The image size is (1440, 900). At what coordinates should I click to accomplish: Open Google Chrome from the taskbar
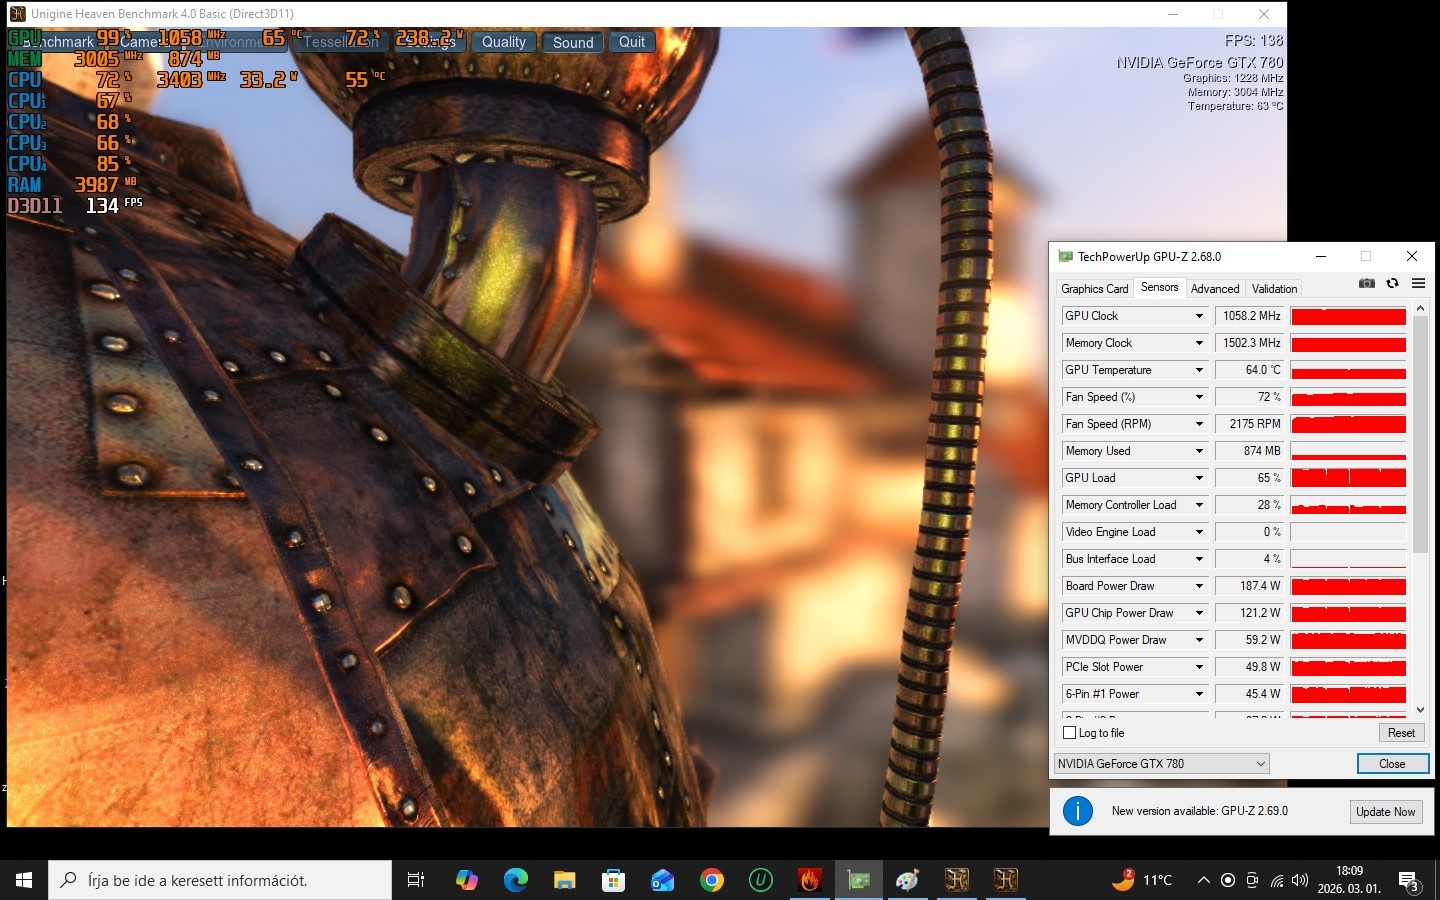coord(712,880)
